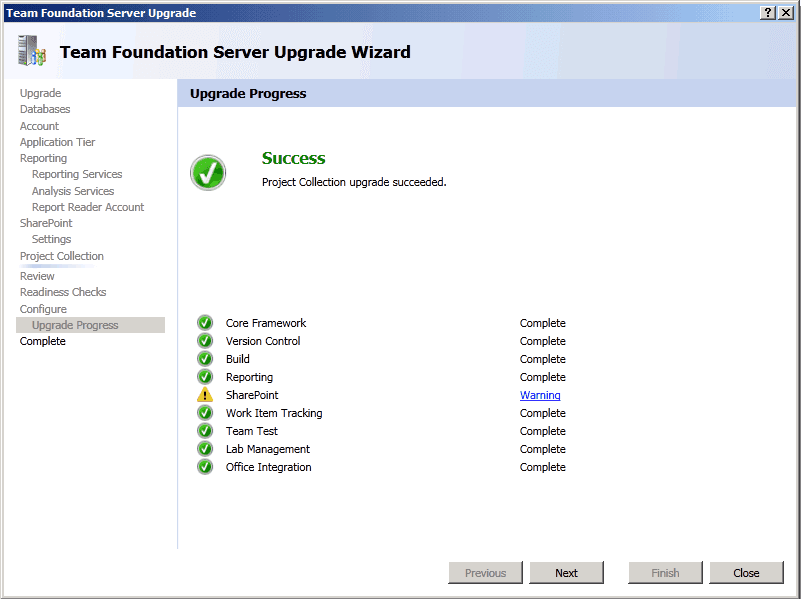This screenshot has width=801, height=599.
Task: Select Databases in the wizard sidebar
Action: pyautogui.click(x=45, y=109)
